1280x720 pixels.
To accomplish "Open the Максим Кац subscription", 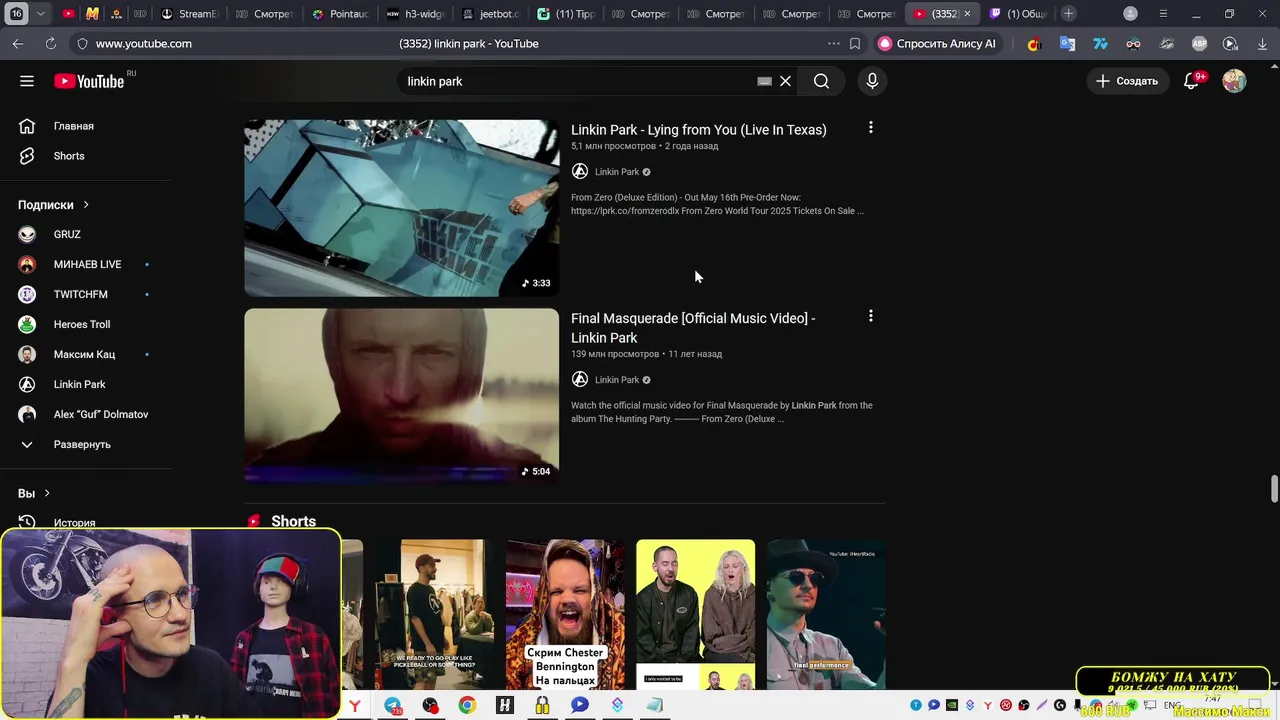I will point(84,354).
